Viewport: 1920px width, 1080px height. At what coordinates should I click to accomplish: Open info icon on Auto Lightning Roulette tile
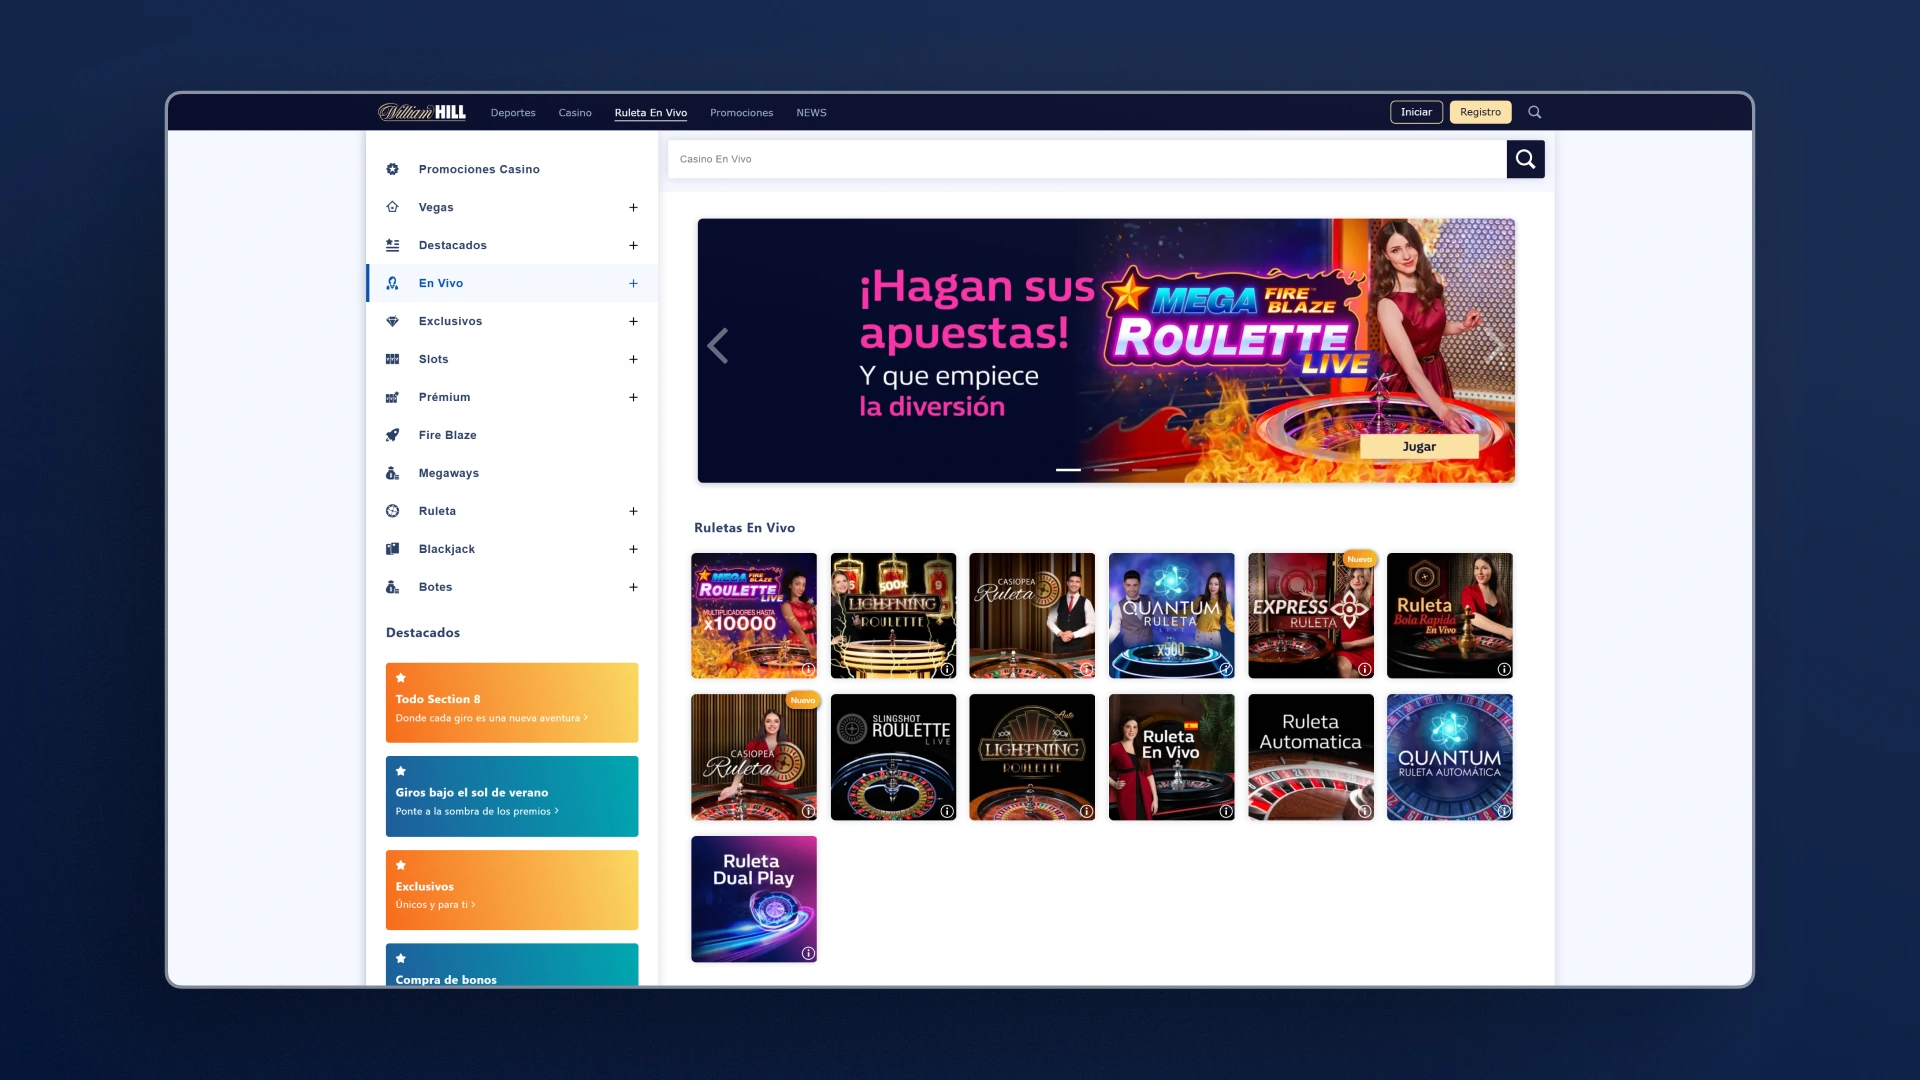tap(1086, 811)
